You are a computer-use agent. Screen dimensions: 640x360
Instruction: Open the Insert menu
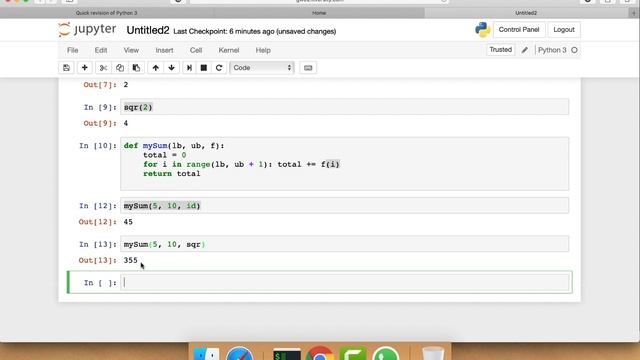164,50
